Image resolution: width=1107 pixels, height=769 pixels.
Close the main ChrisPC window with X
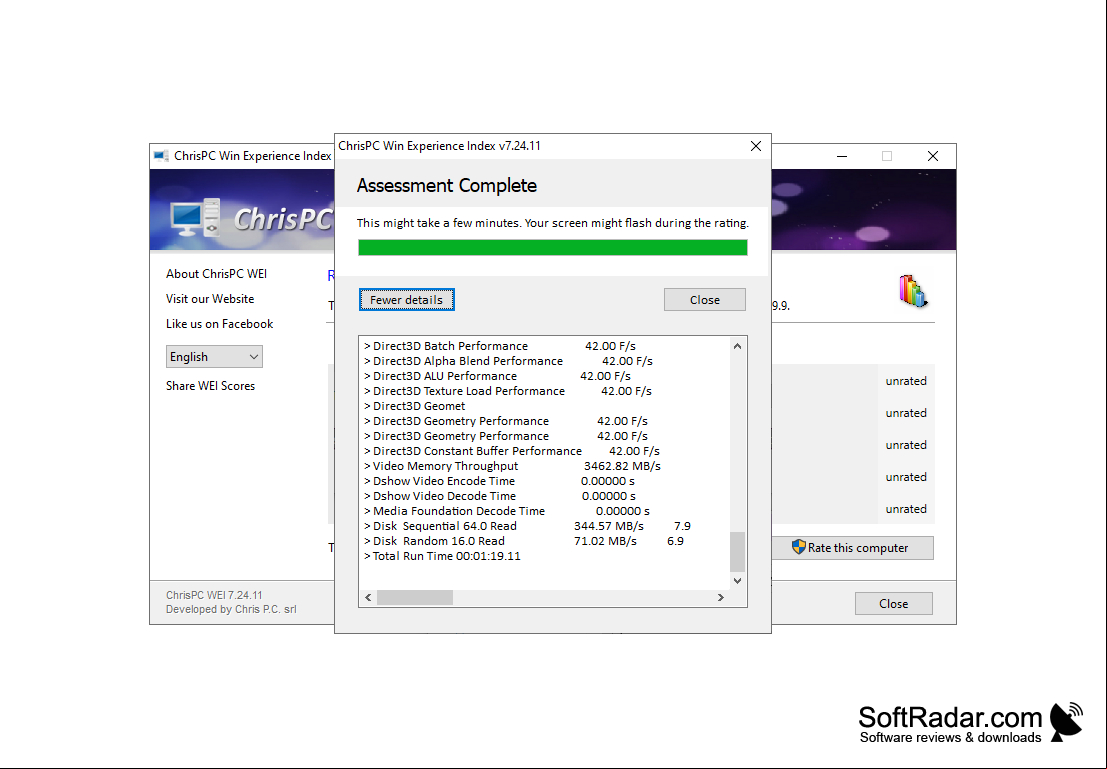(x=933, y=156)
